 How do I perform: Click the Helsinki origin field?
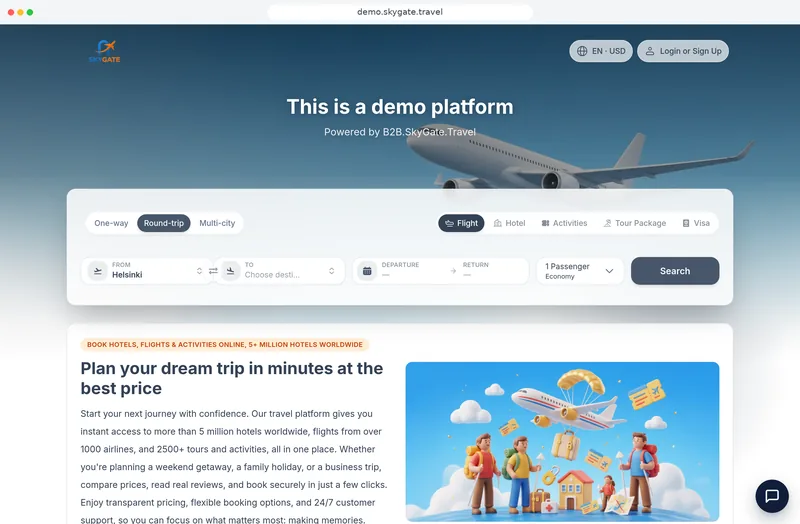[147, 271]
